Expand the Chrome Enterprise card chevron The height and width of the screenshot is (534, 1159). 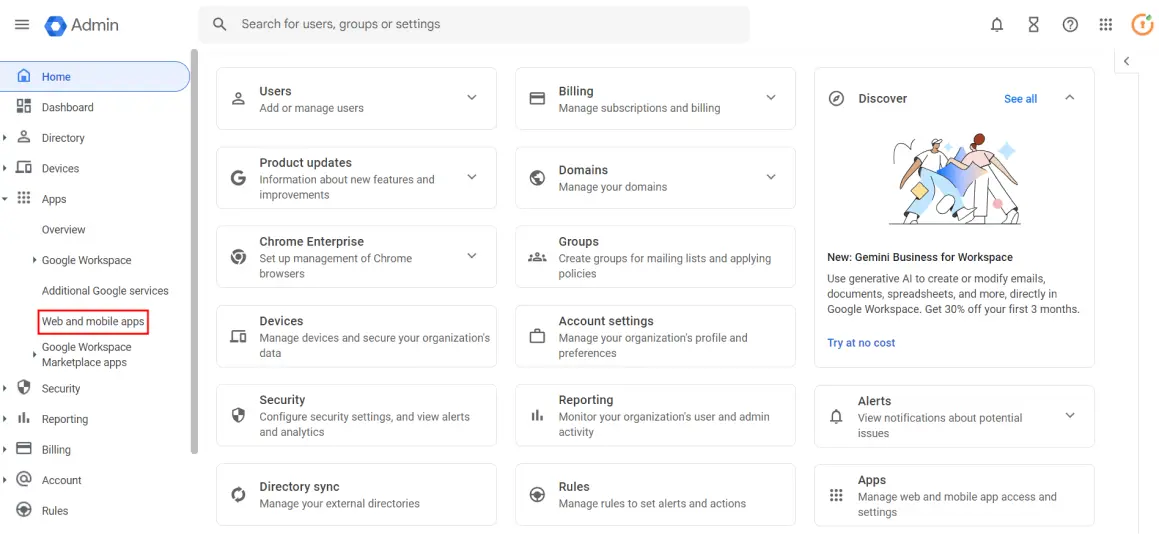pyautogui.click(x=472, y=256)
